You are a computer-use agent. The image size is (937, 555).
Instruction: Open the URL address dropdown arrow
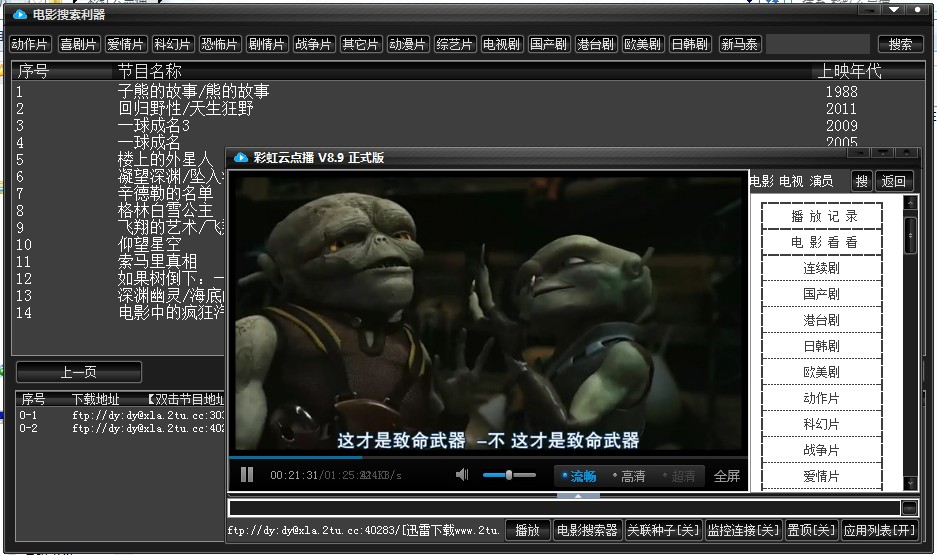[x=909, y=508]
